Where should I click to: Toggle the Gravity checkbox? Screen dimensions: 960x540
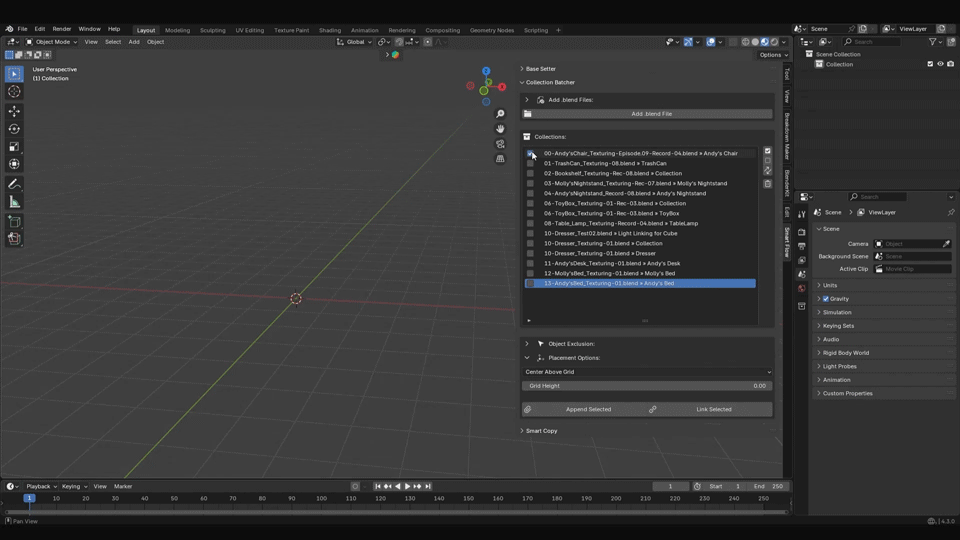click(x=826, y=299)
